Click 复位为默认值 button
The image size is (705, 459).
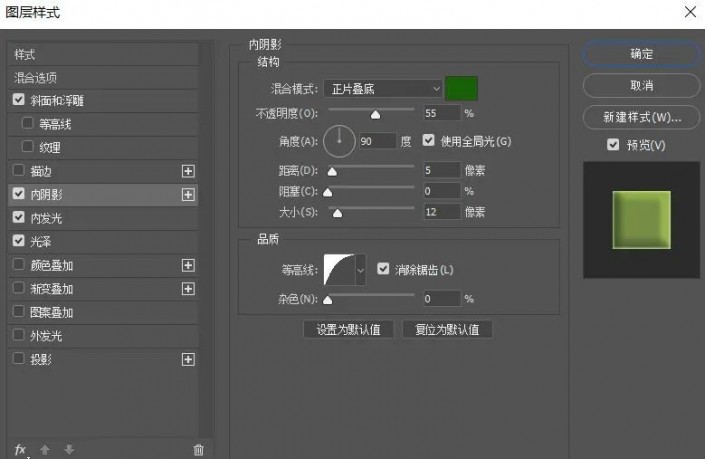[x=447, y=330]
